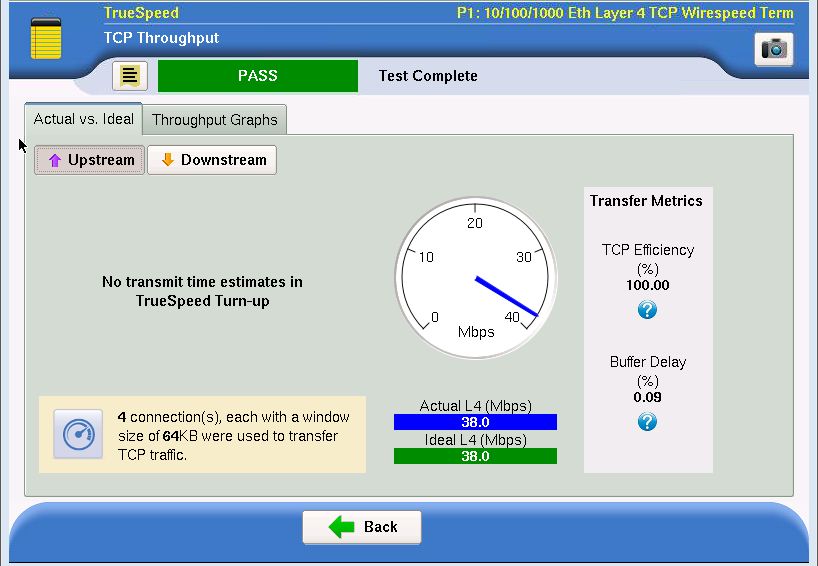Viewport: 818px width, 566px height.
Task: Click the 'Transfer Metrics' heading
Action: coord(646,201)
